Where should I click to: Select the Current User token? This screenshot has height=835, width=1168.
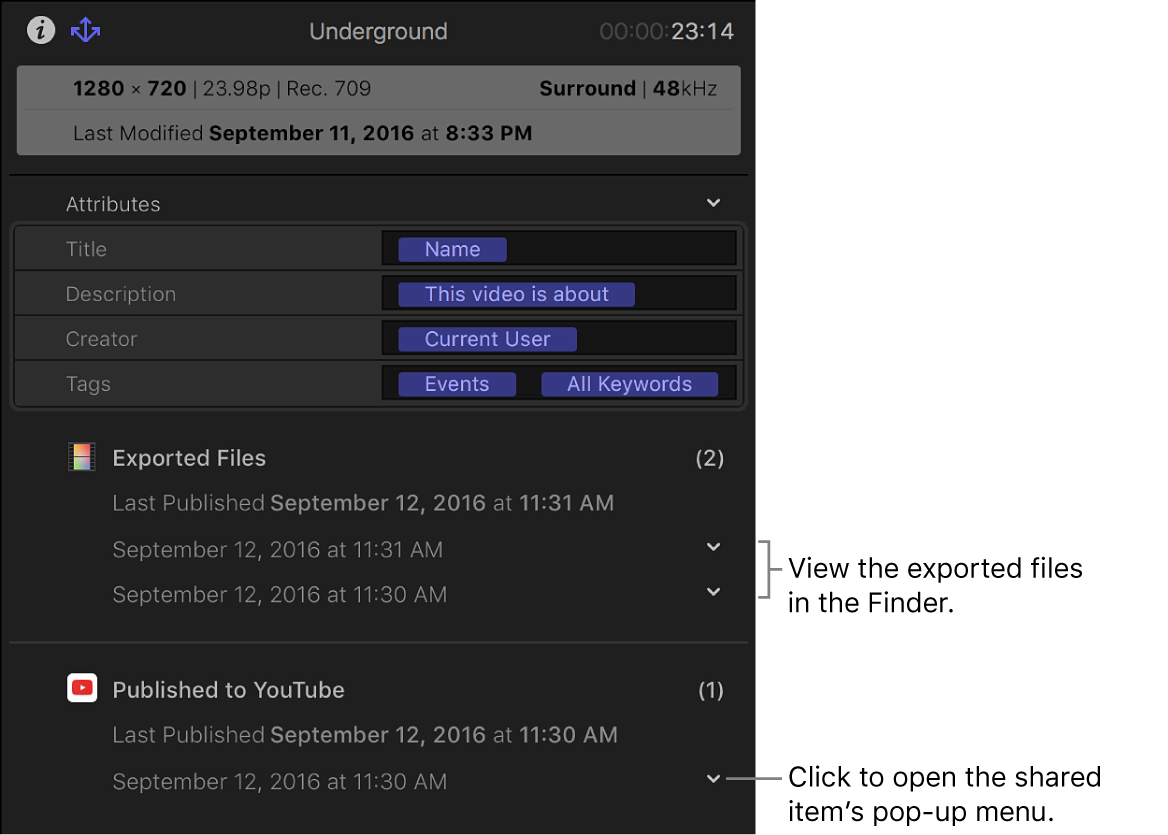click(x=487, y=339)
